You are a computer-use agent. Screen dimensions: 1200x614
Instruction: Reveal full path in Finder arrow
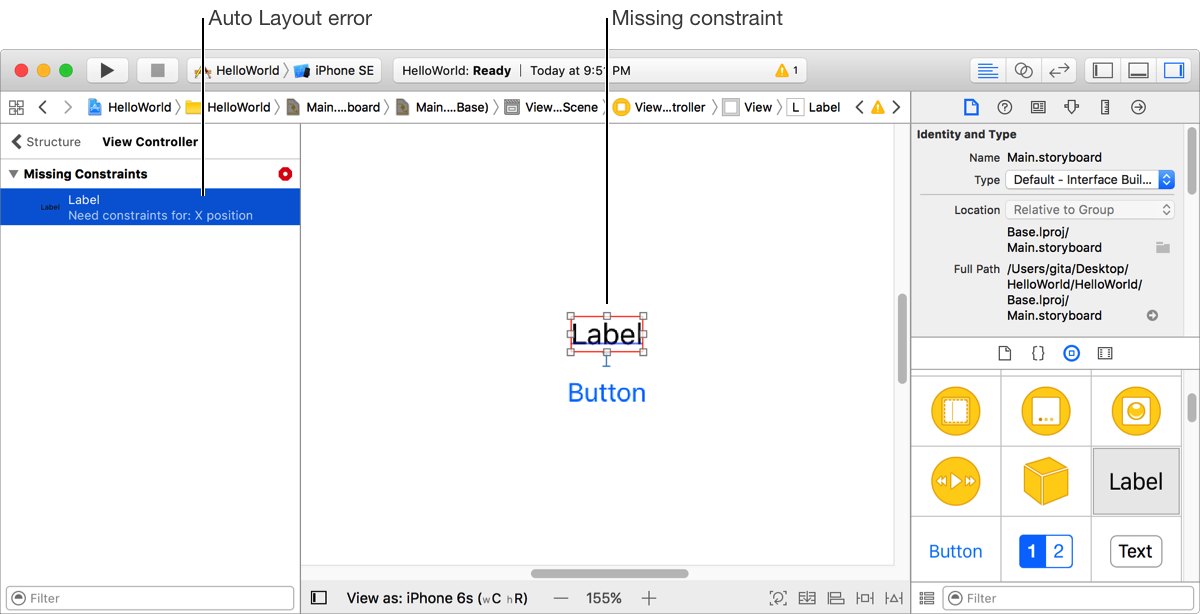(1152, 316)
